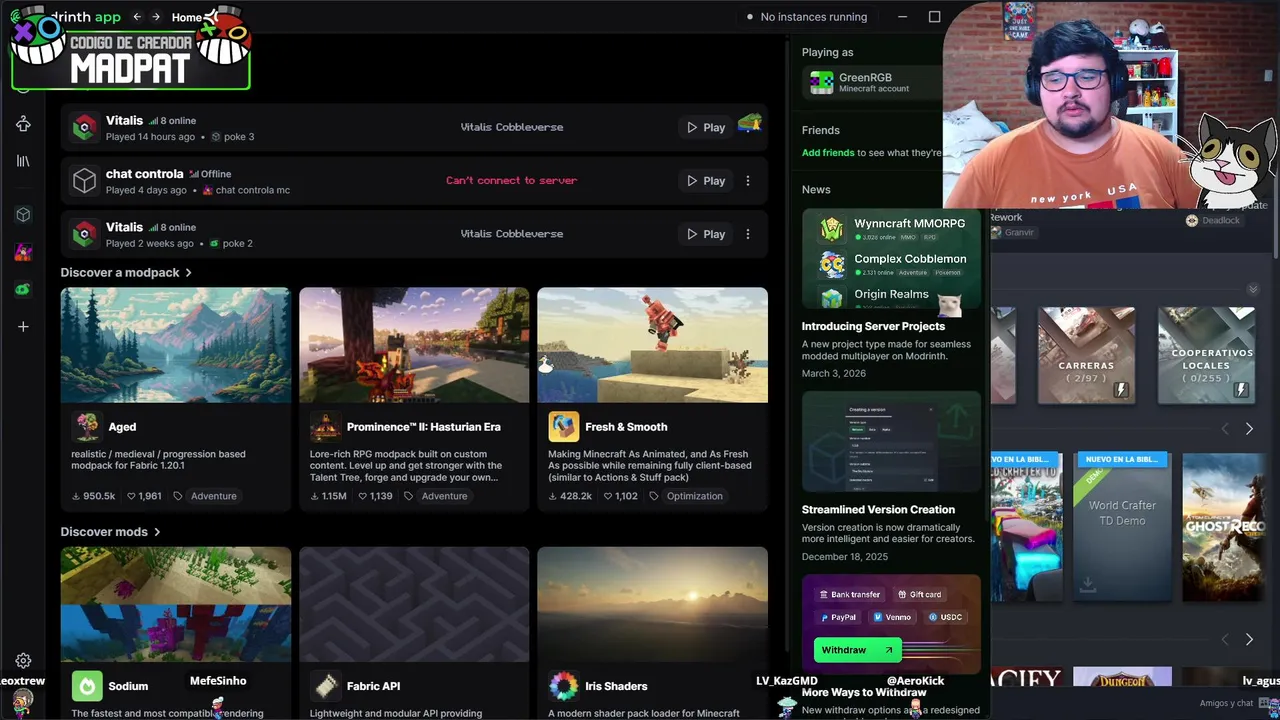
Task: Open Prominence II modpack thumbnail
Action: (414, 345)
